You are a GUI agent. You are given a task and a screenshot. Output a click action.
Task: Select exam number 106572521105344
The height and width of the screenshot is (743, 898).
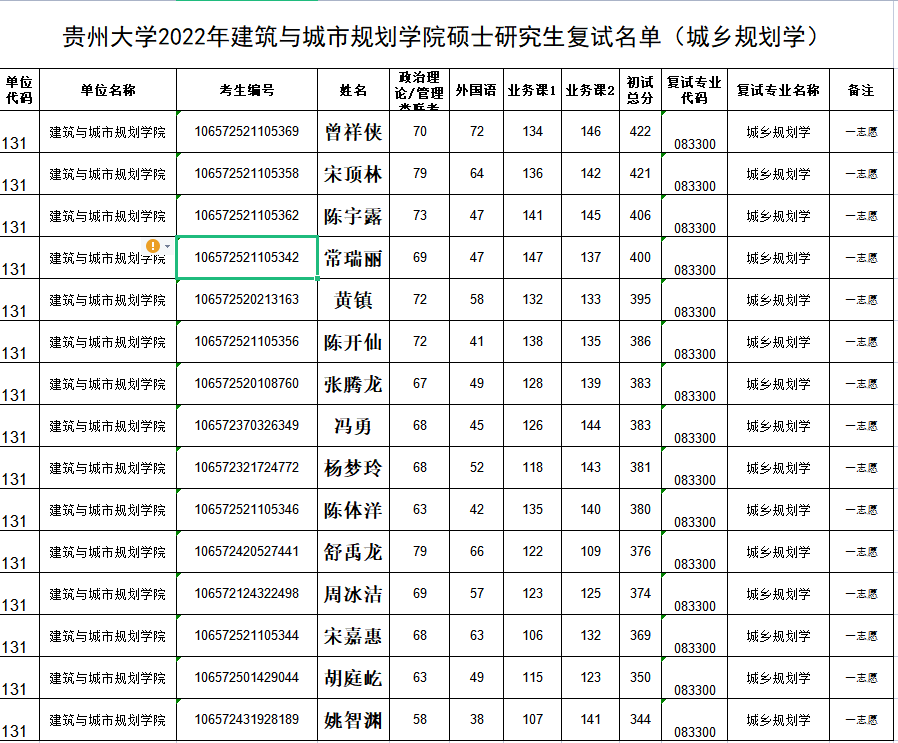pos(247,636)
